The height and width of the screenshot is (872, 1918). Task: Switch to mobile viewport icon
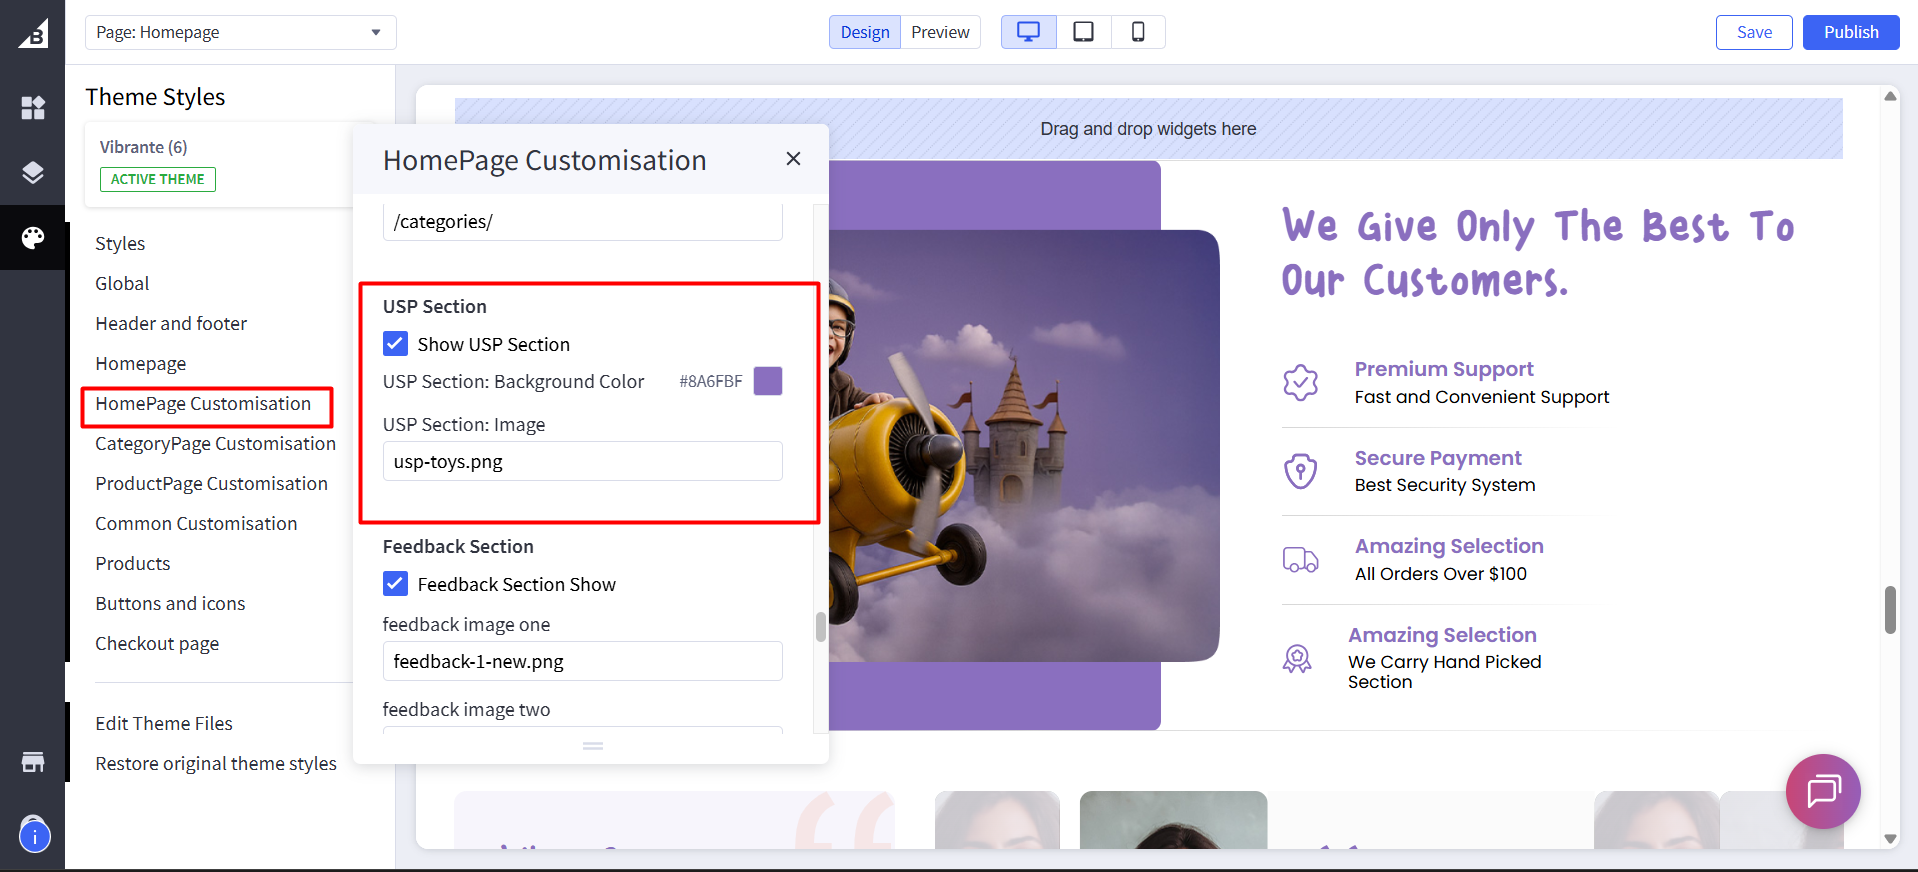(1138, 32)
